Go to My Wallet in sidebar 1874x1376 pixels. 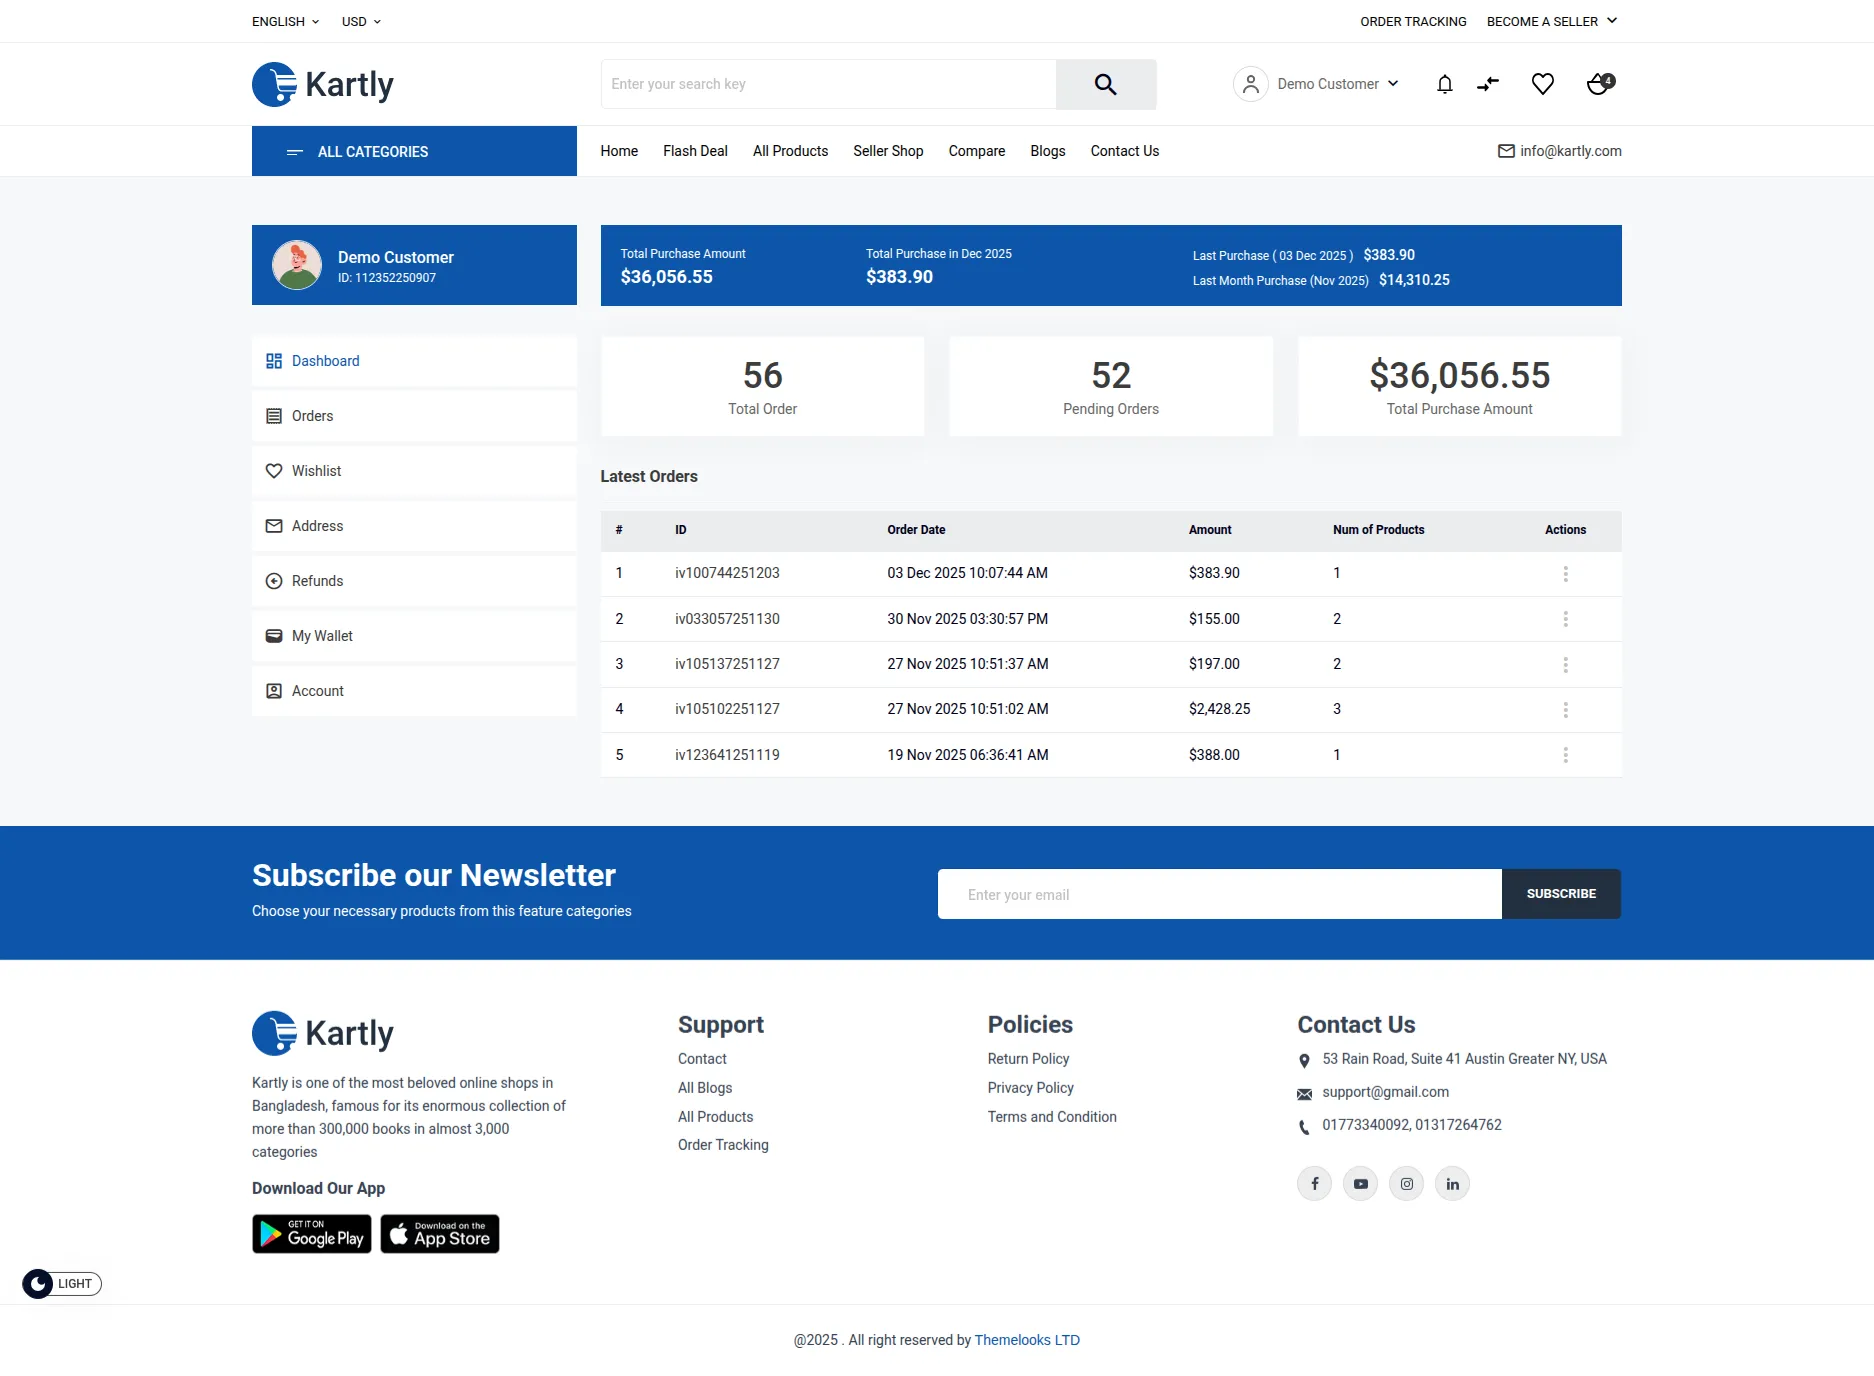point(322,636)
